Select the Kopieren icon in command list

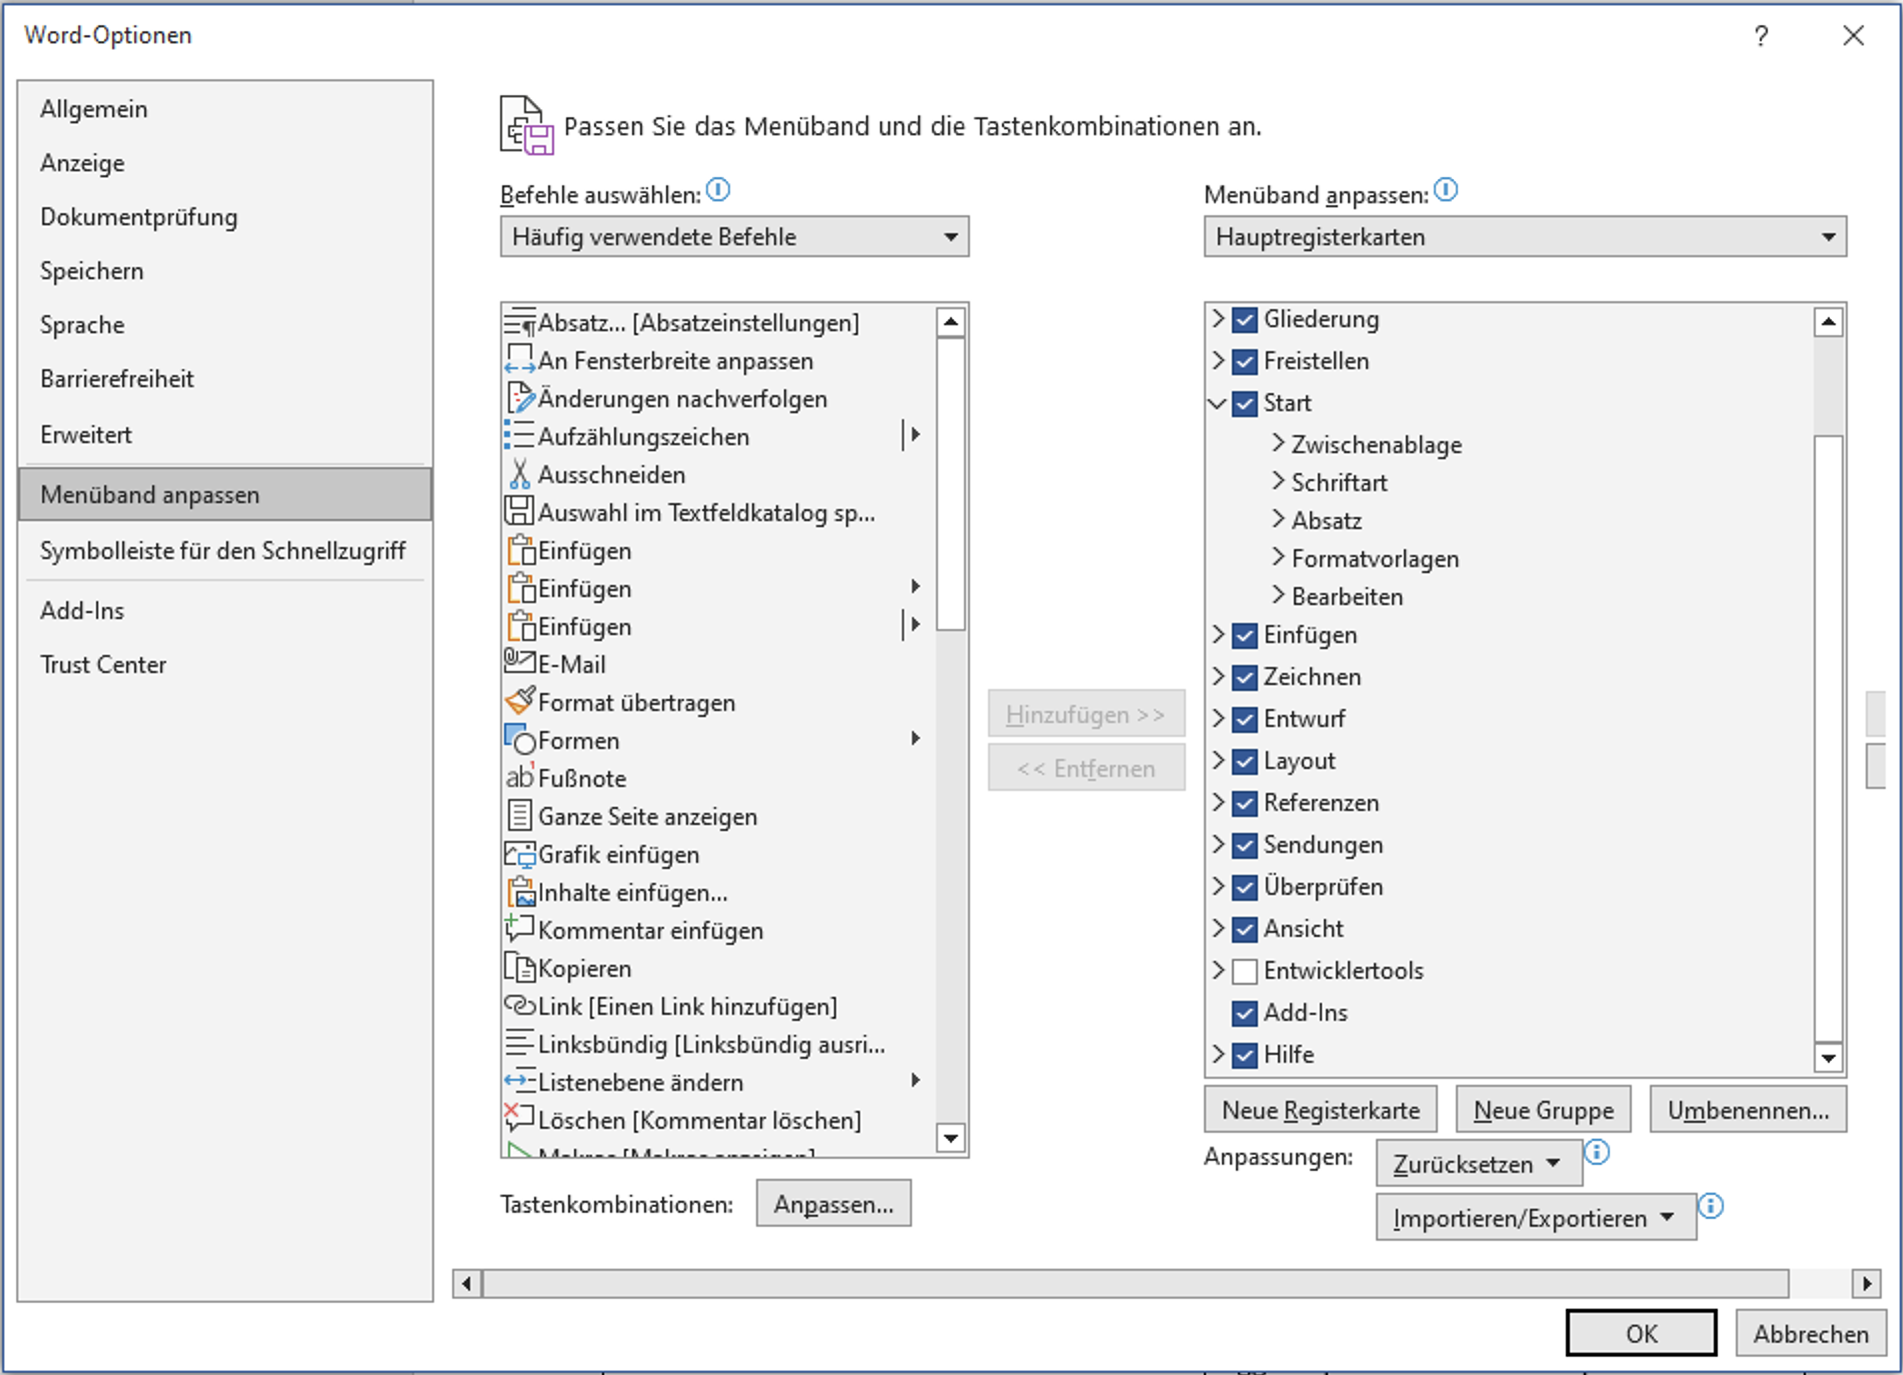(x=520, y=968)
